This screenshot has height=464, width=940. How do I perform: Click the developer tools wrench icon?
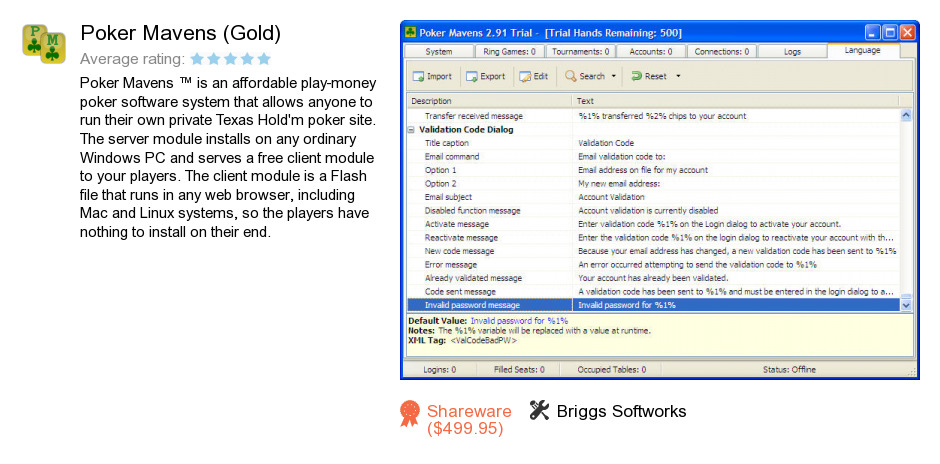pyautogui.click(x=539, y=411)
